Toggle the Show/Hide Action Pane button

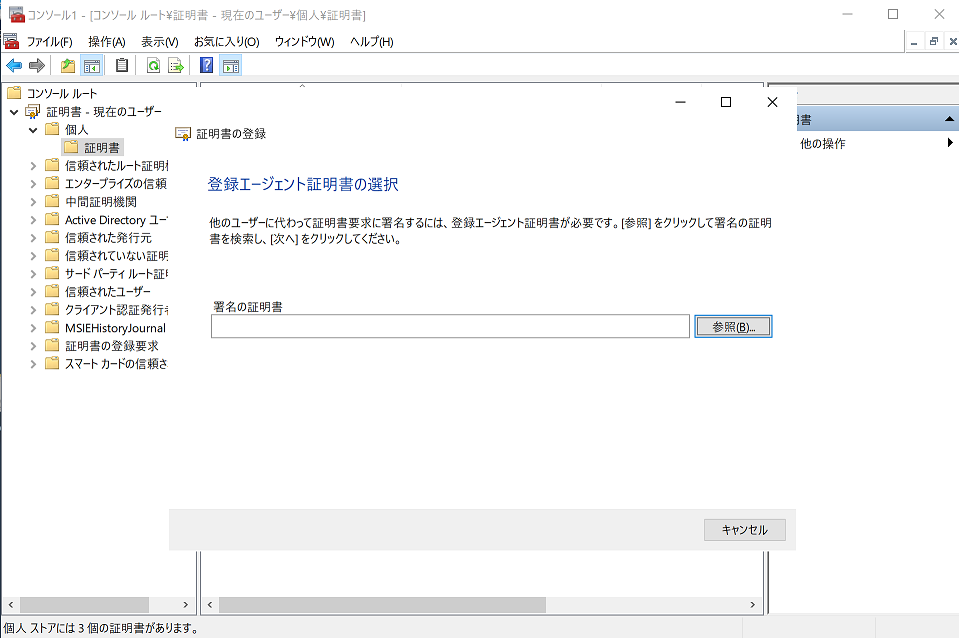point(230,66)
